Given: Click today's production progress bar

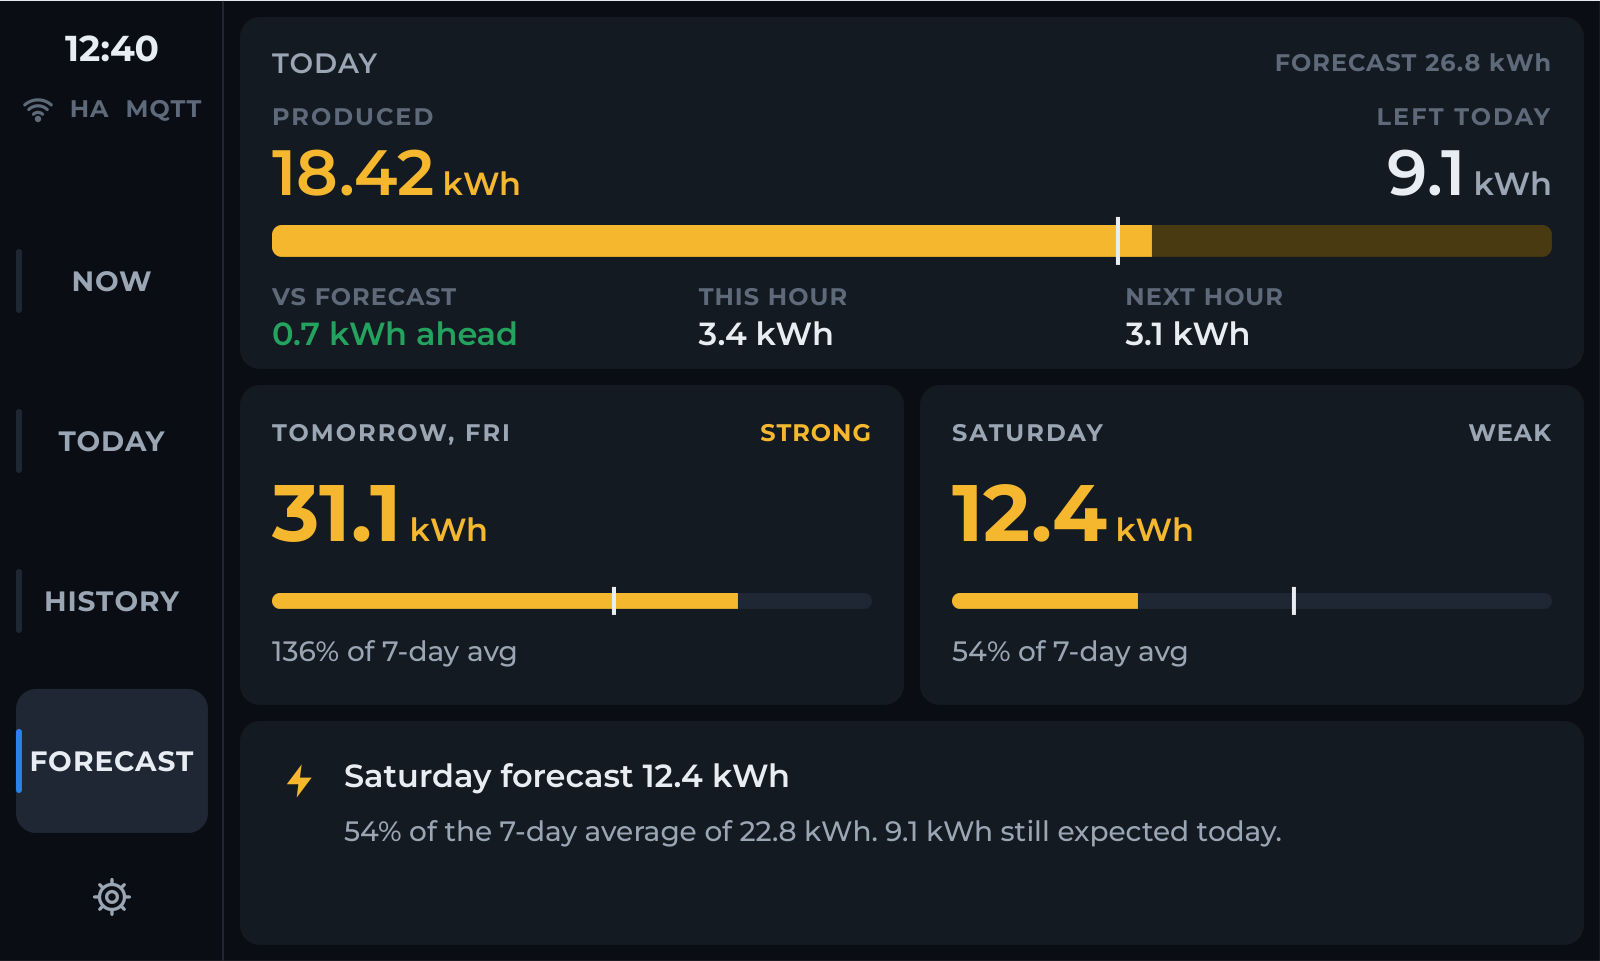Looking at the screenshot, I should coord(912,241).
